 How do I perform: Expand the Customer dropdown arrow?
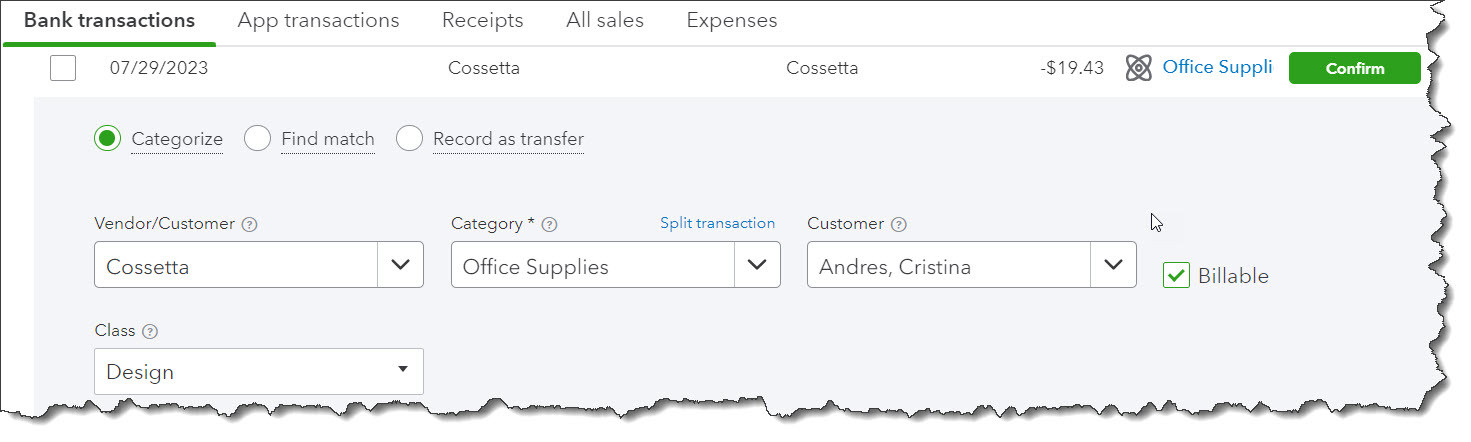[1113, 265]
